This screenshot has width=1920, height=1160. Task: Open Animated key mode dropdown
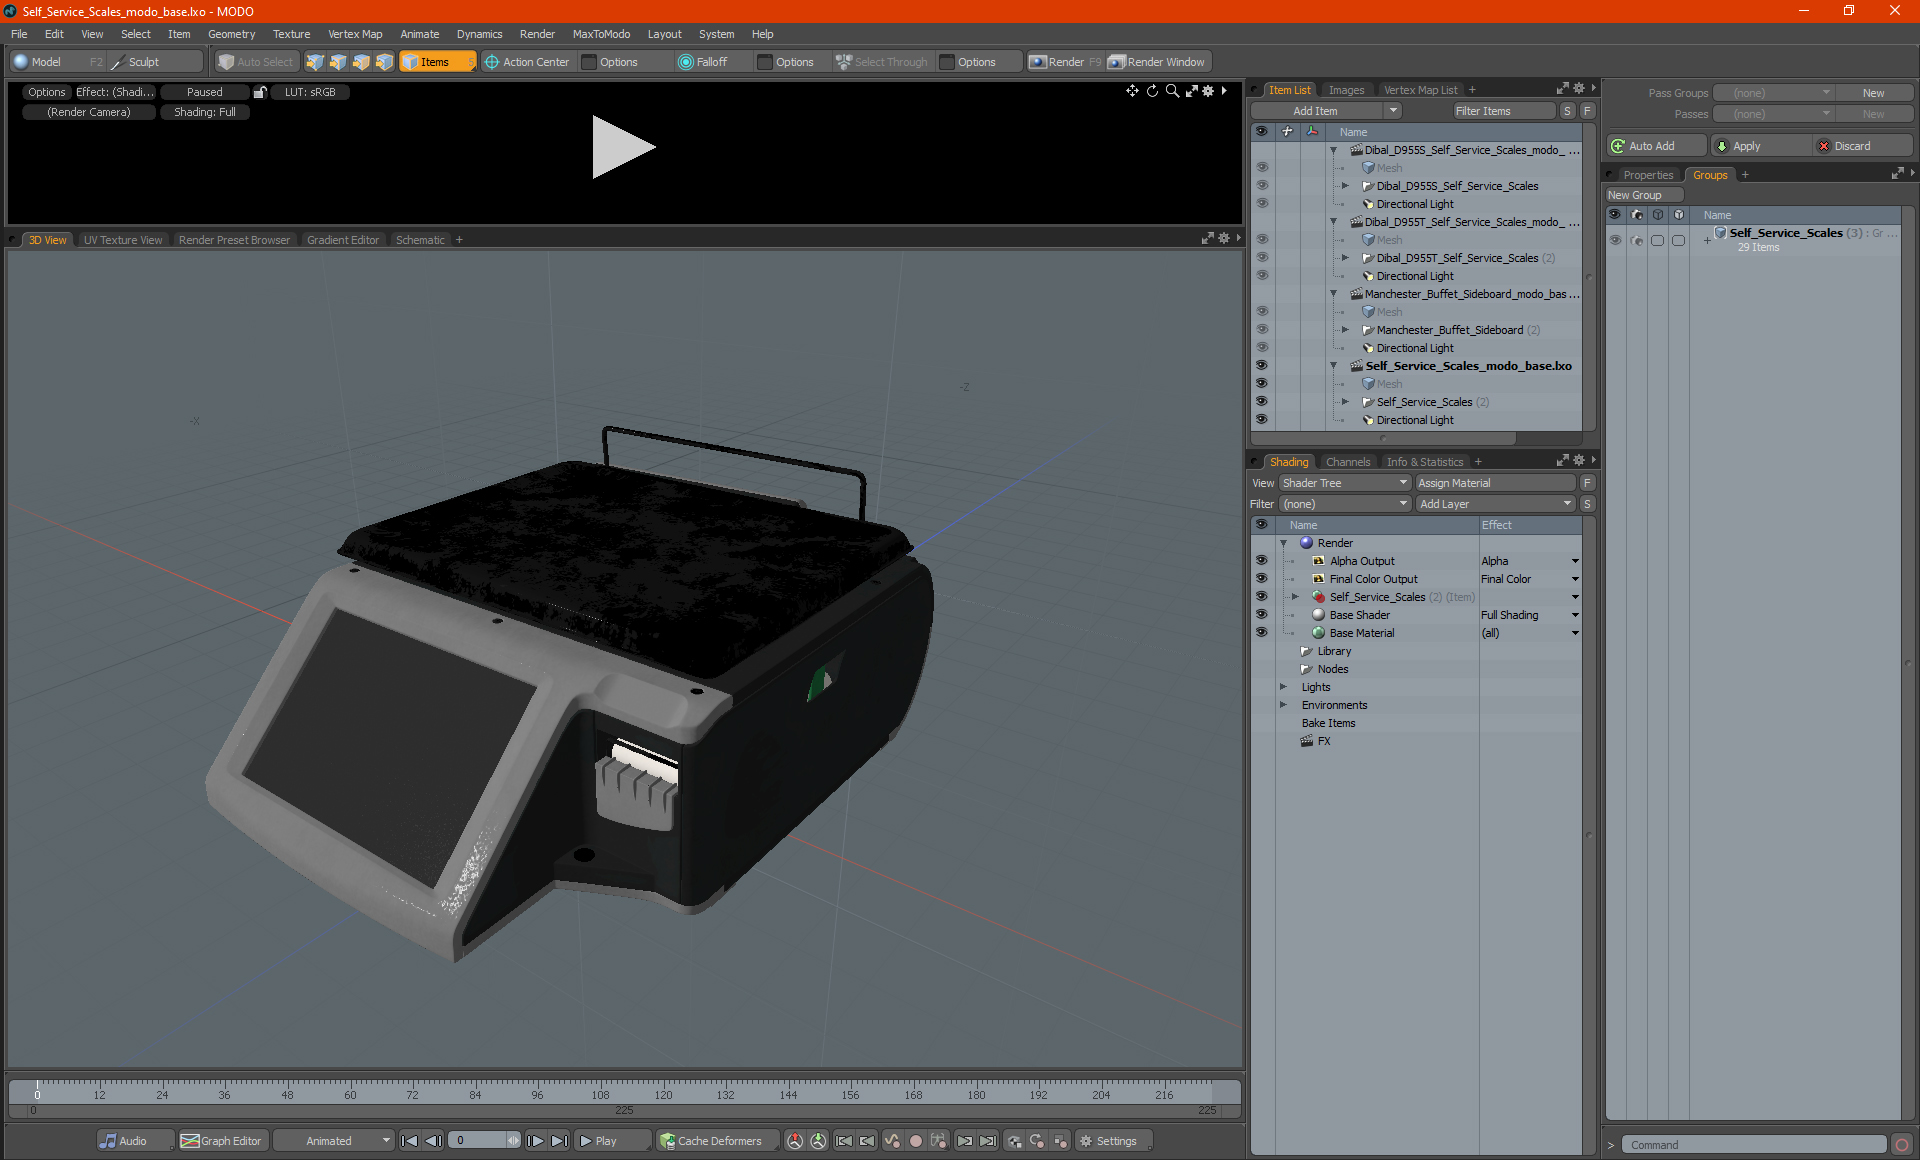point(335,1141)
